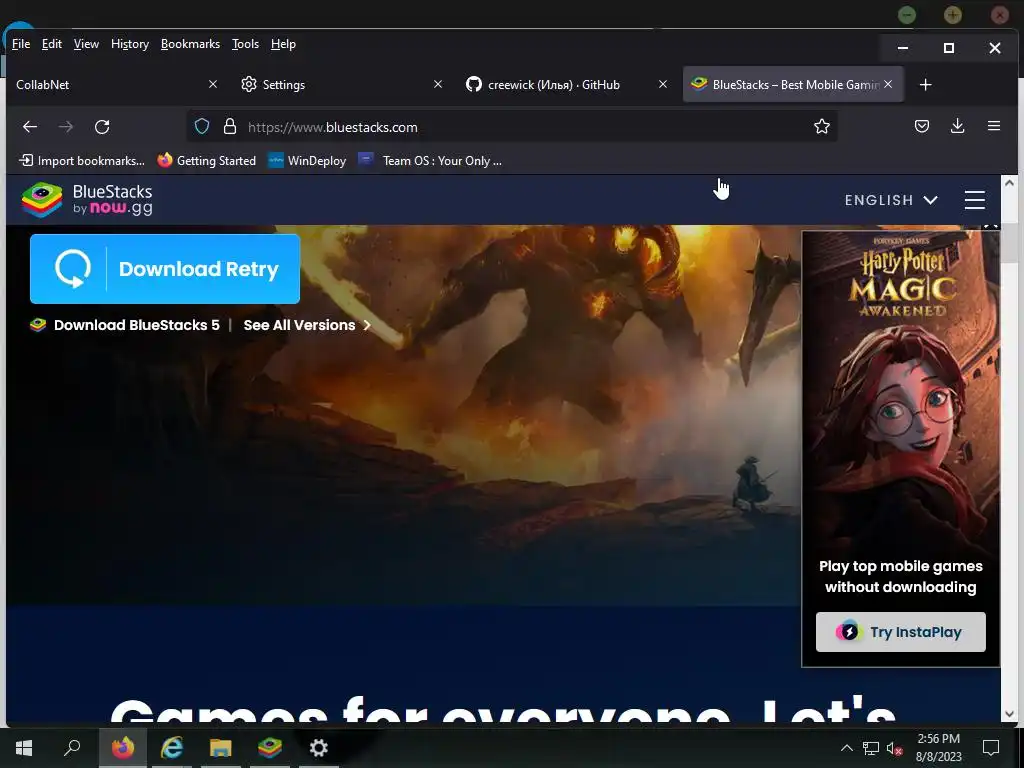Open the Downloads toolbar icon
This screenshot has height=768, width=1024.
click(x=957, y=126)
